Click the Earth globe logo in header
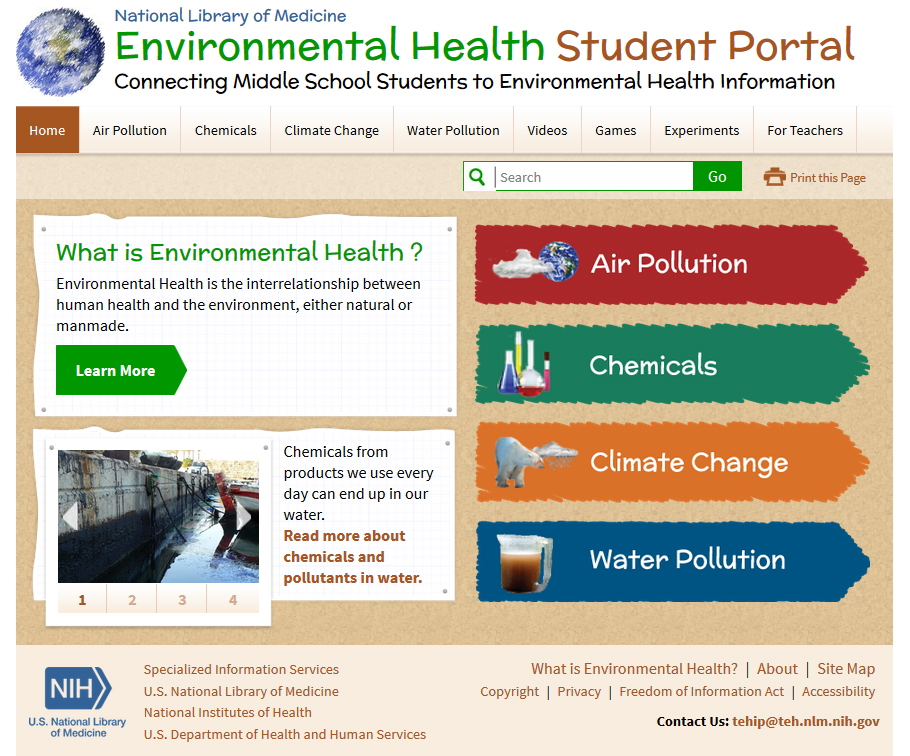This screenshot has height=756, width=910. (x=60, y=52)
